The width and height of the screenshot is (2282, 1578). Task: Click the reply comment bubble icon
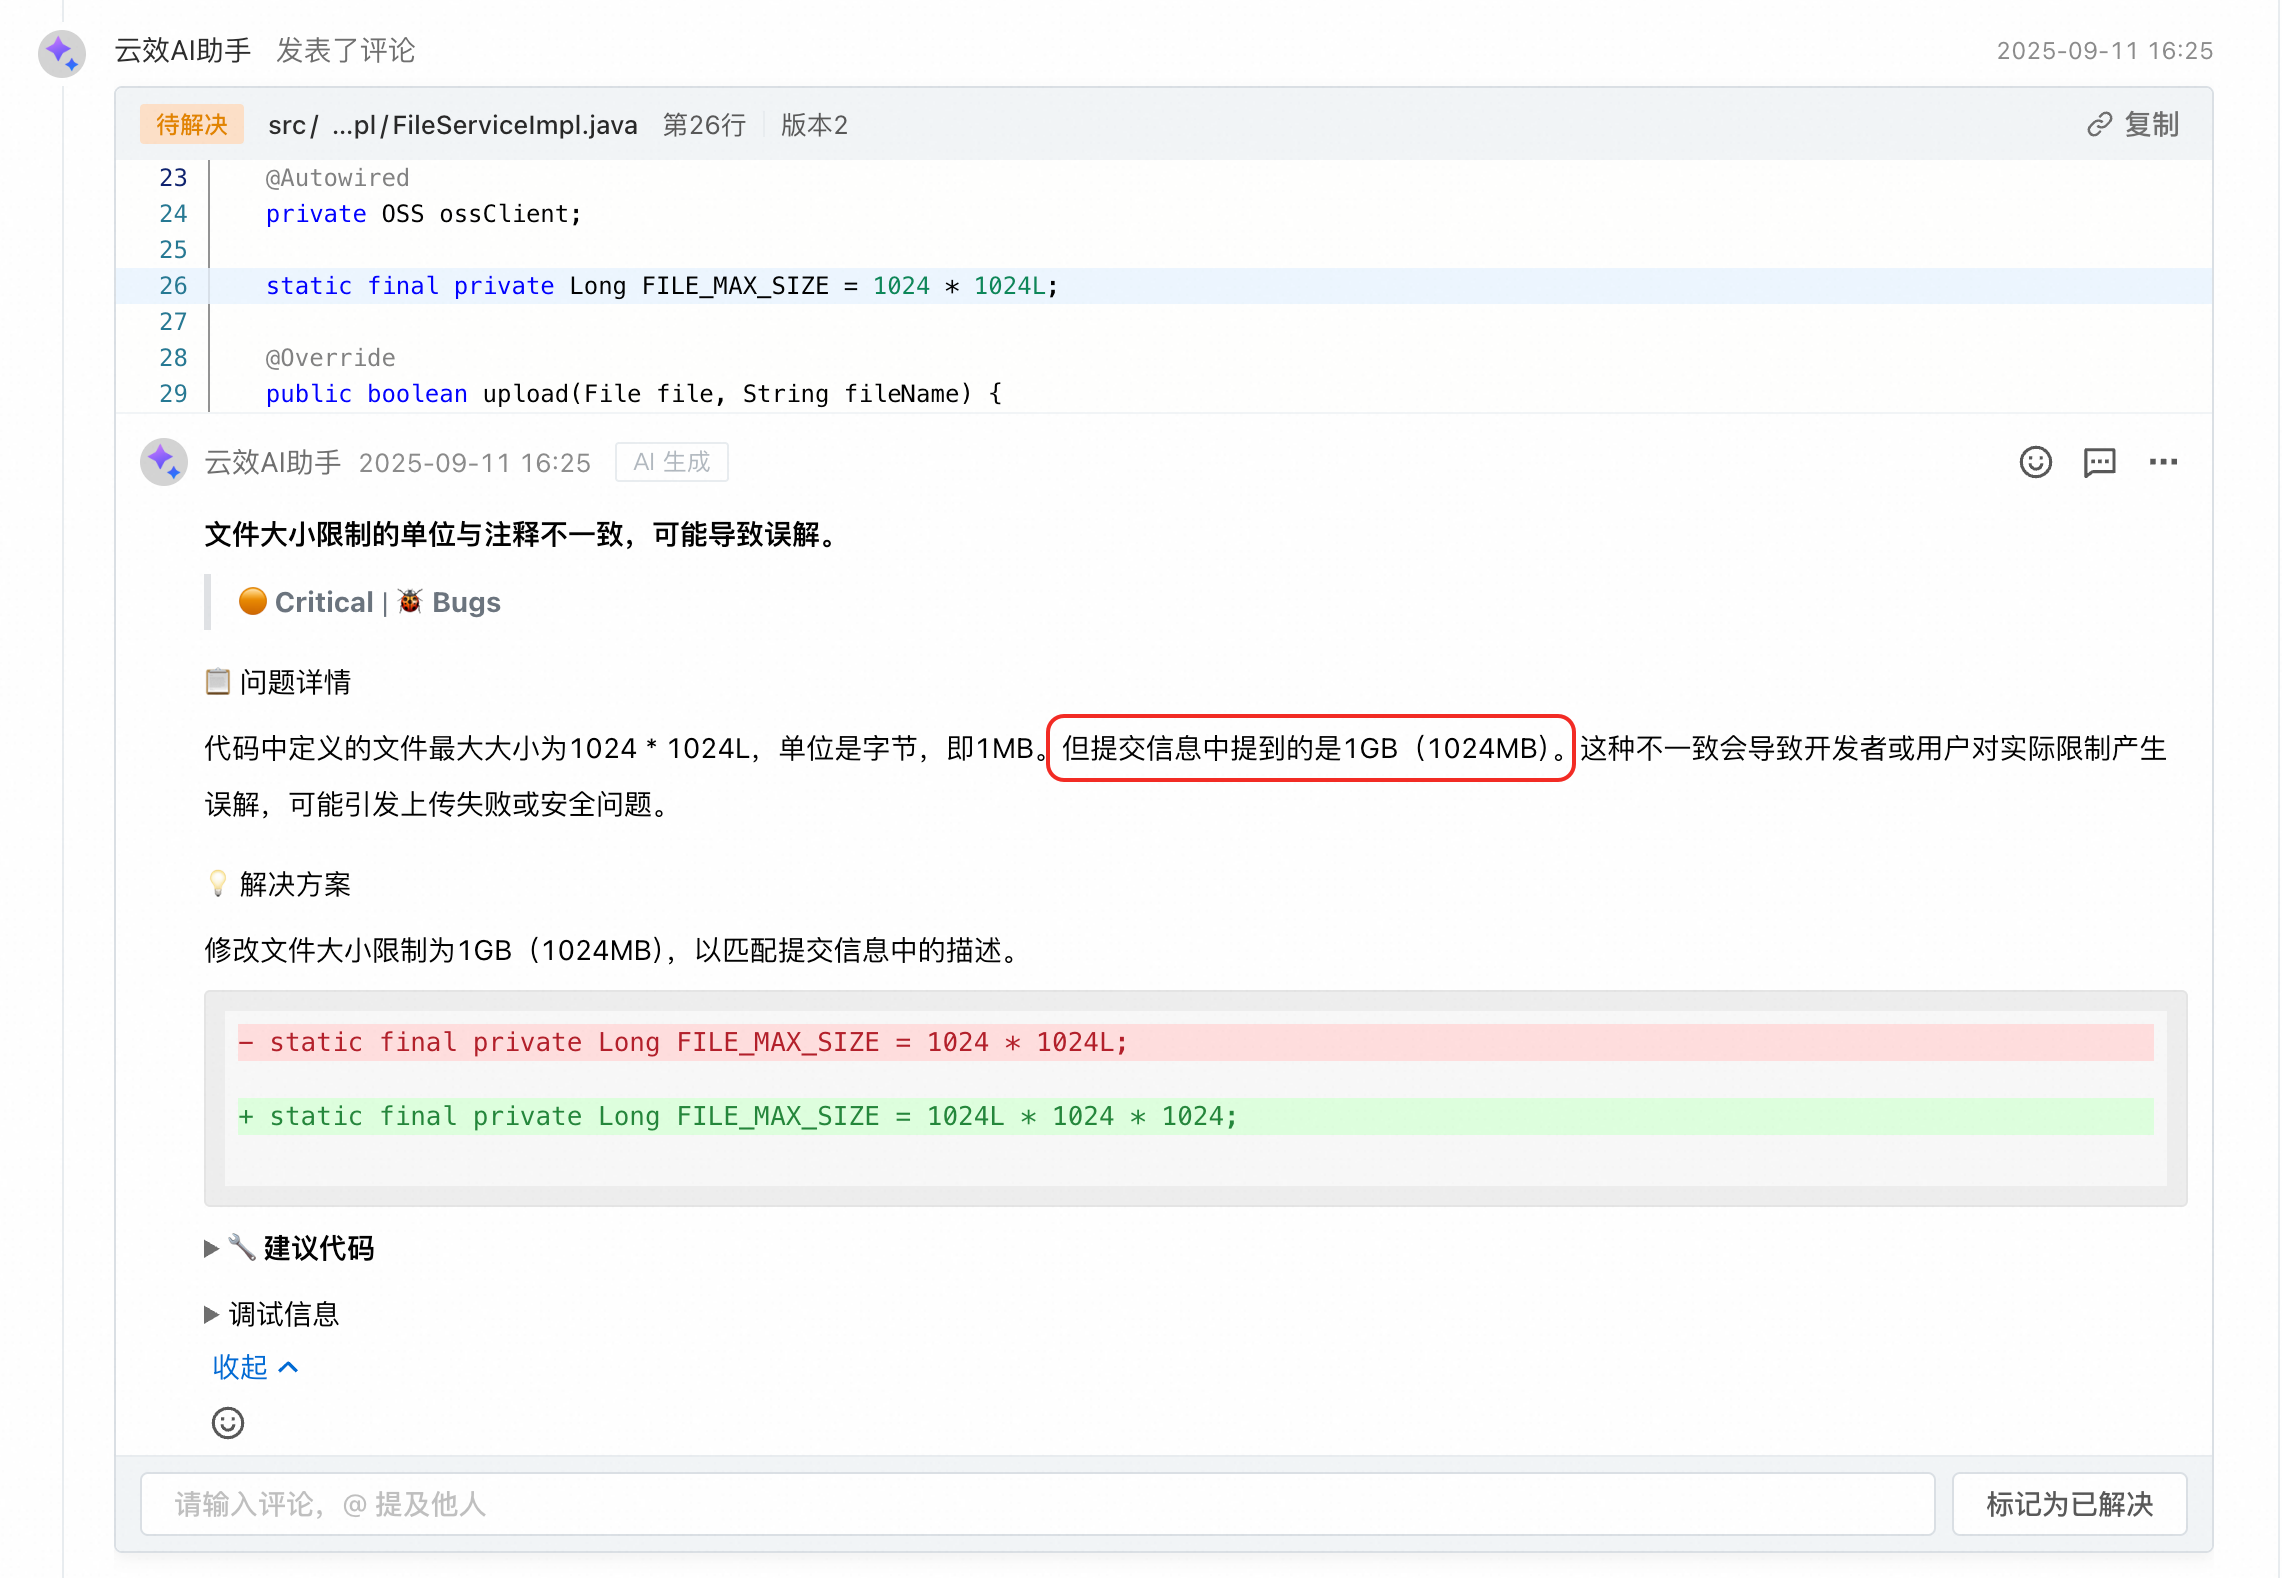(x=2099, y=462)
